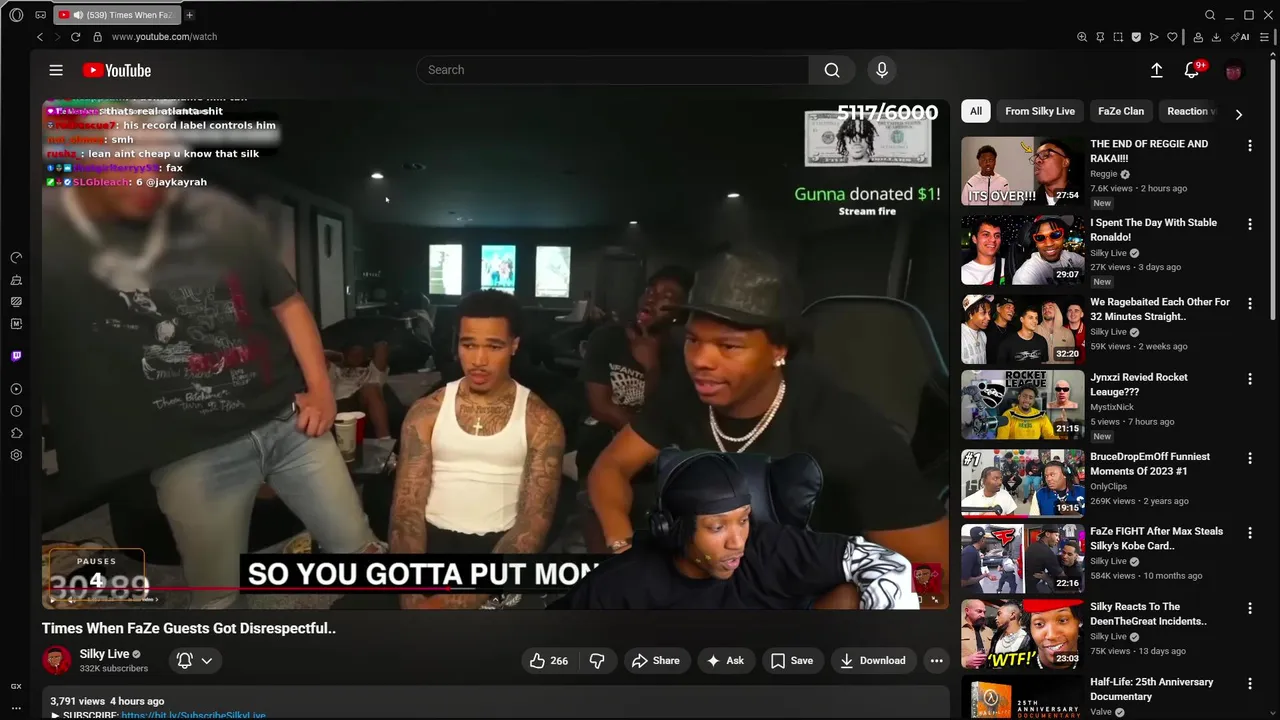This screenshot has width=1280, height=720.
Task: Open the easy setup sliders icon
Action: pyautogui.click(x=1265, y=37)
